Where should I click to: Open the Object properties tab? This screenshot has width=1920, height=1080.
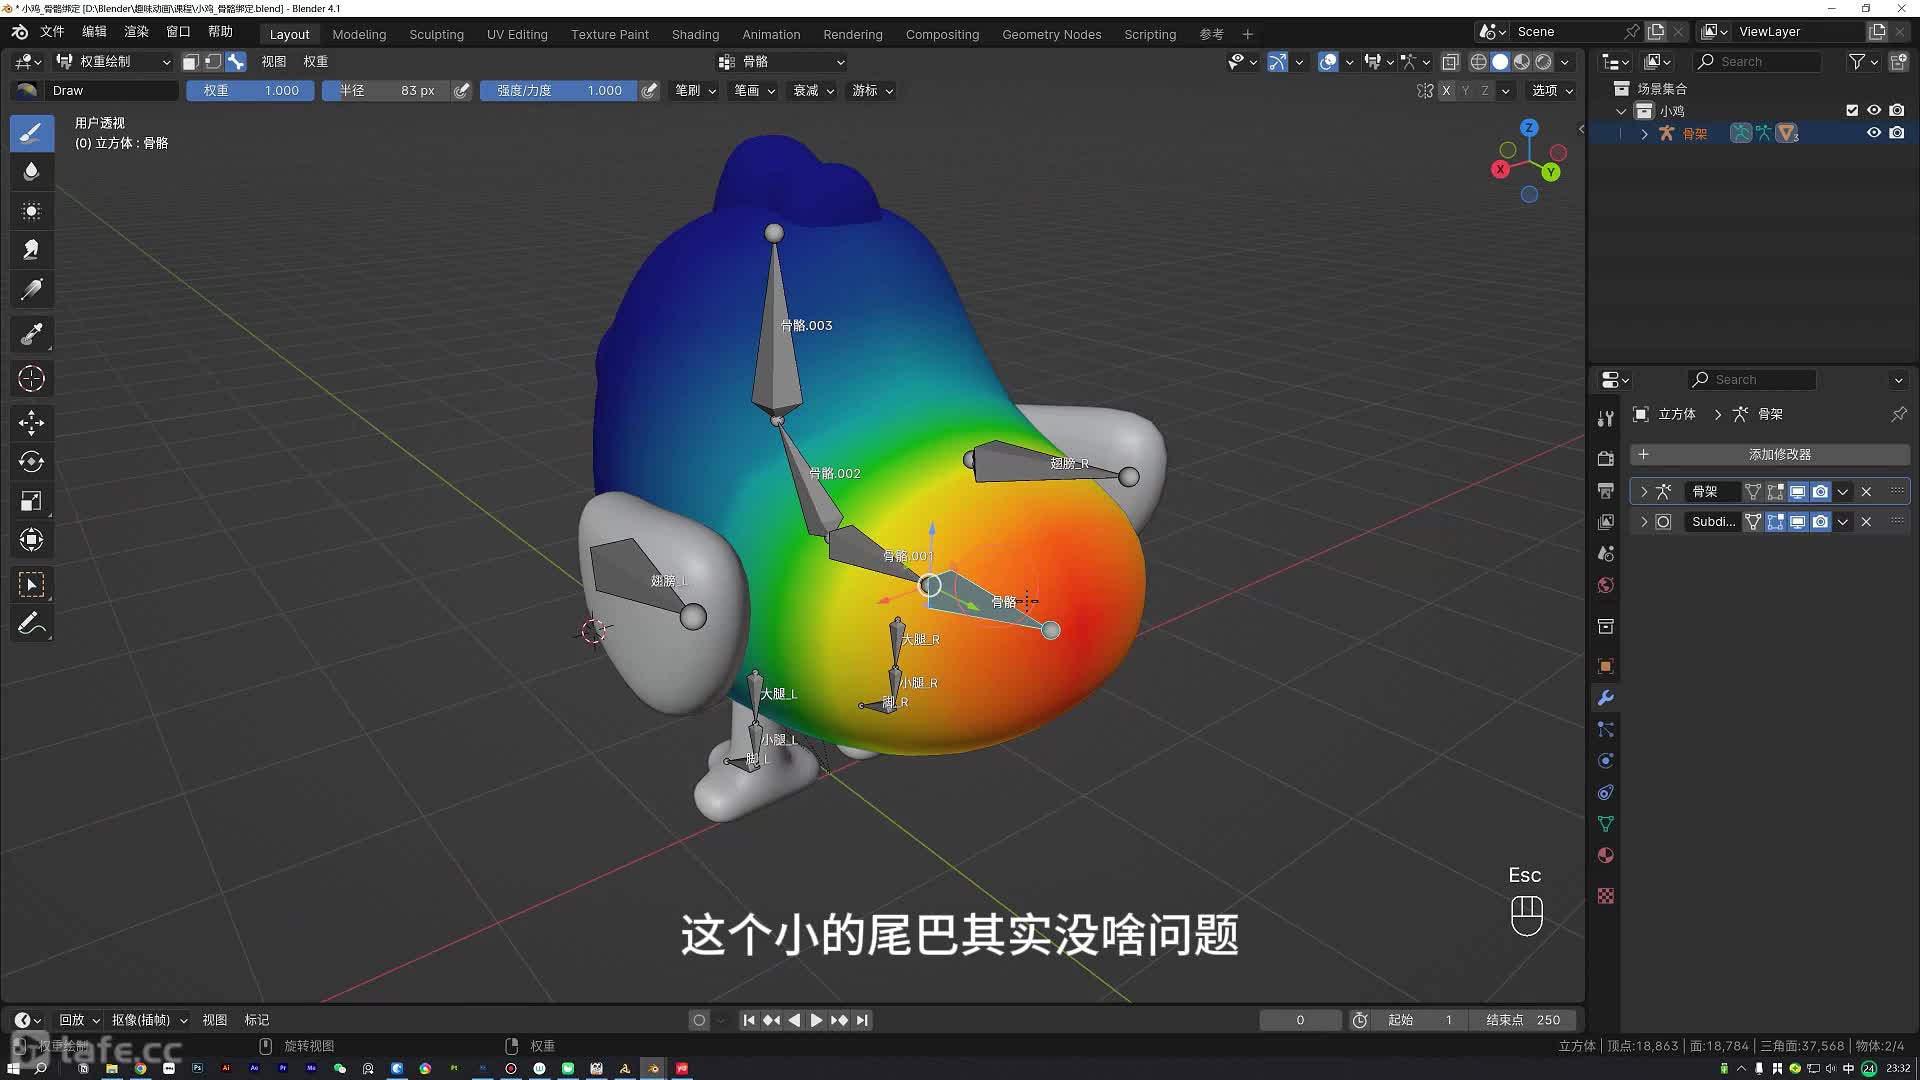click(1605, 666)
